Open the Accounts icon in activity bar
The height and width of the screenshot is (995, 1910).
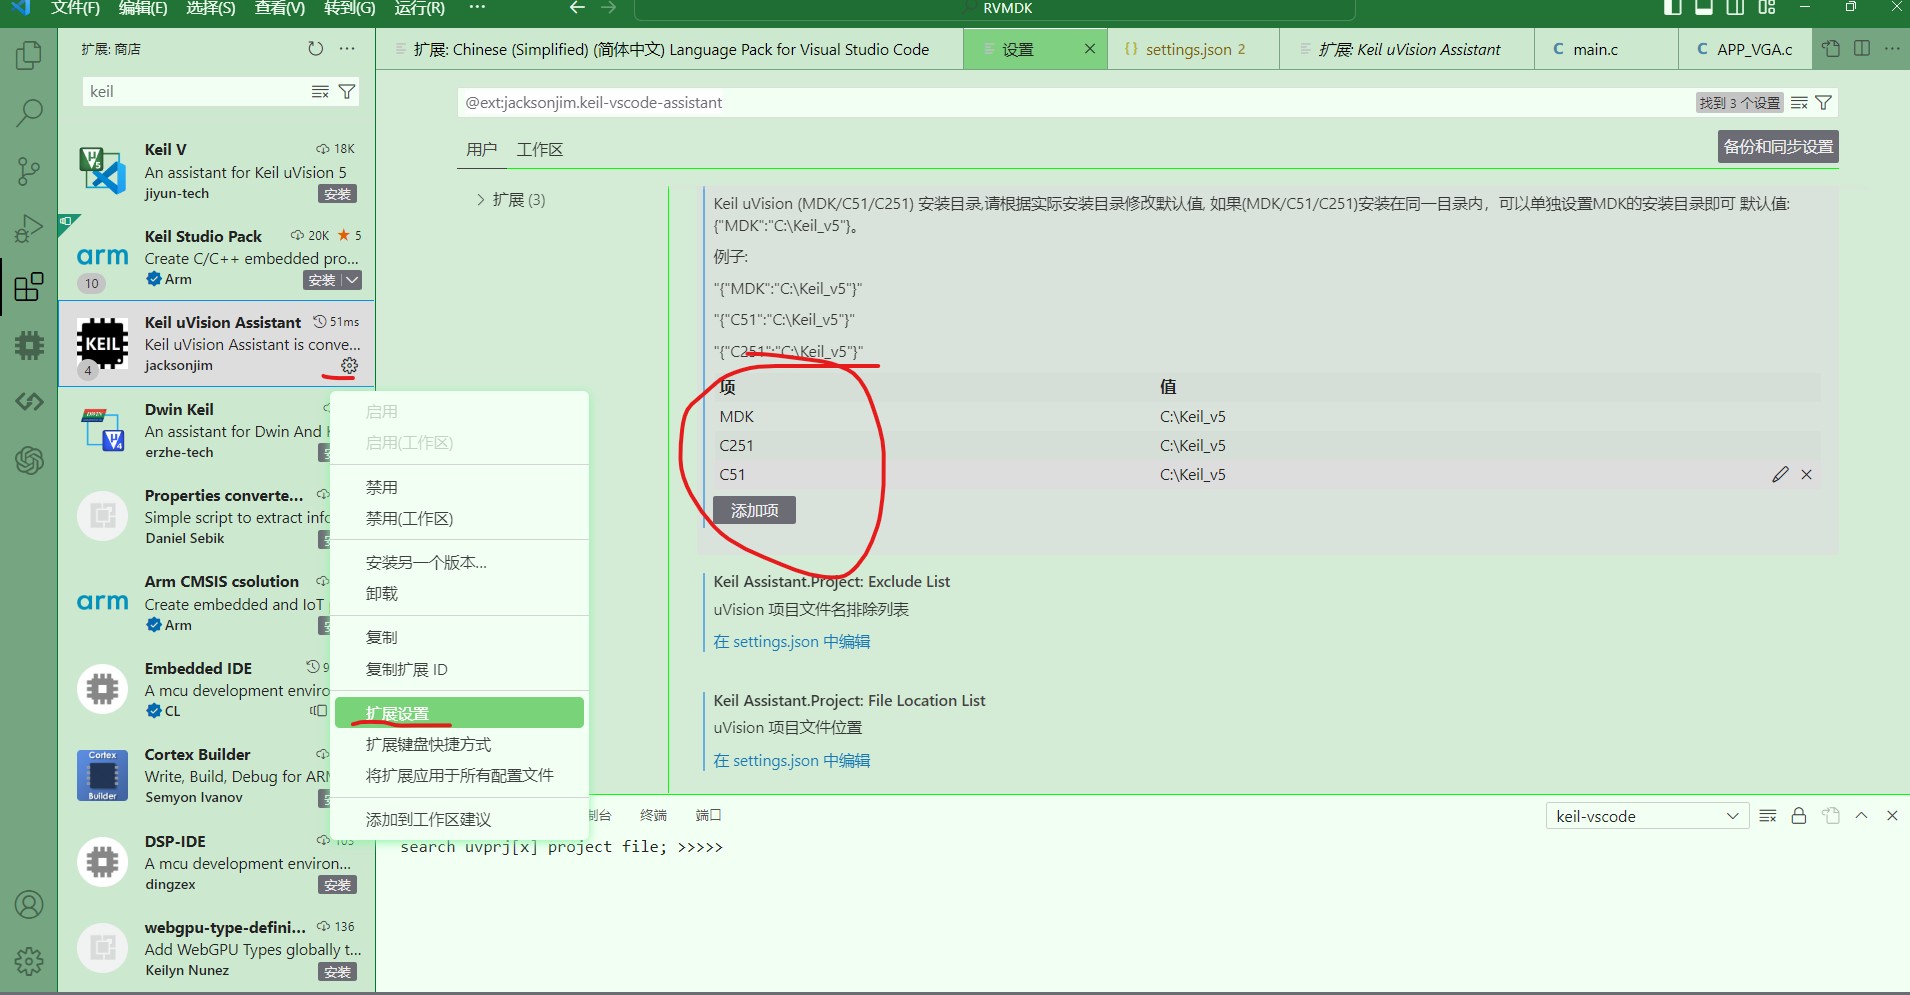29,905
